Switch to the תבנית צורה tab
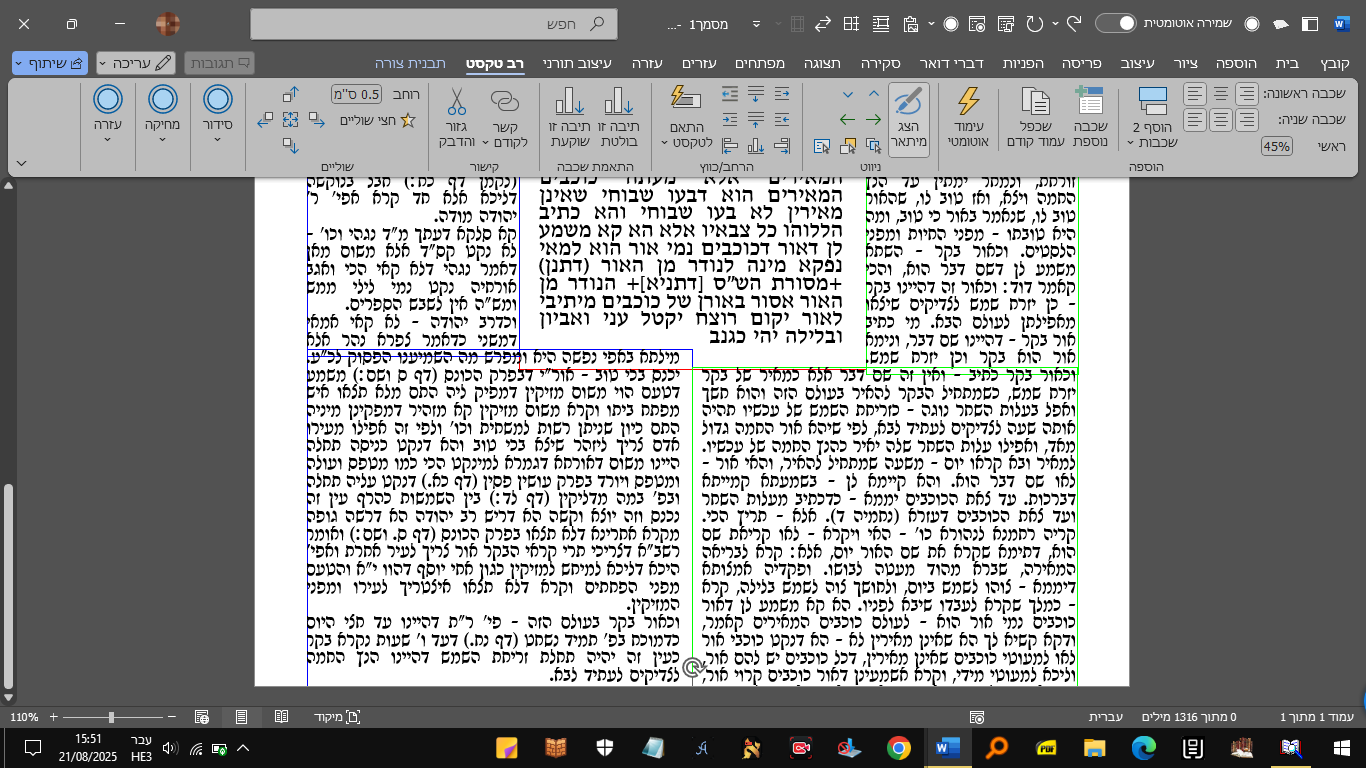This screenshot has width=1366, height=768. (x=411, y=63)
